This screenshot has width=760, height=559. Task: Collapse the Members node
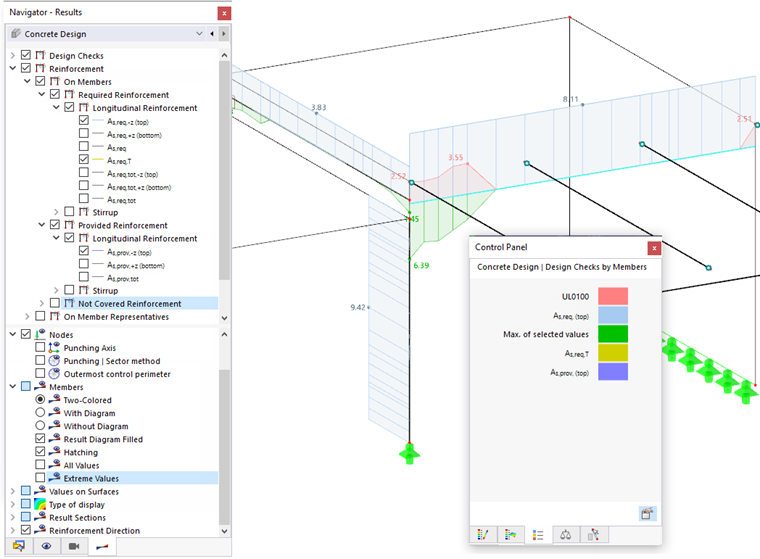click(x=13, y=387)
